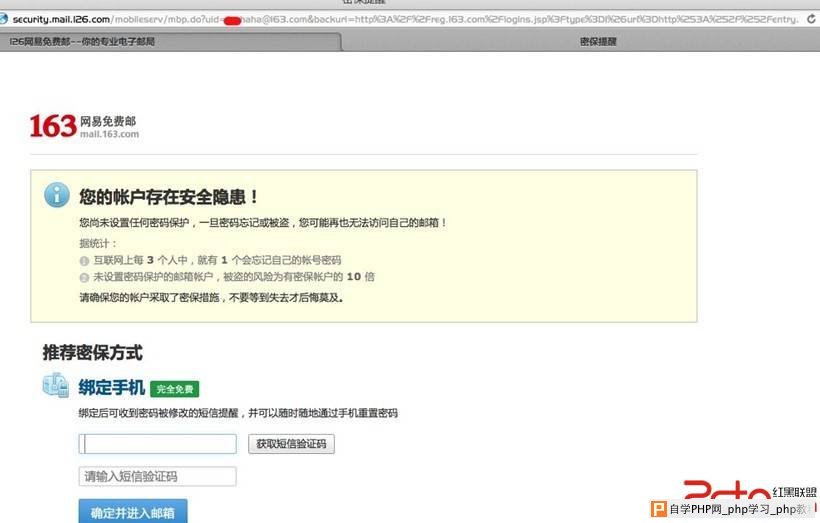Click the line about 3 个人中 forgetting passwords

tap(217, 260)
